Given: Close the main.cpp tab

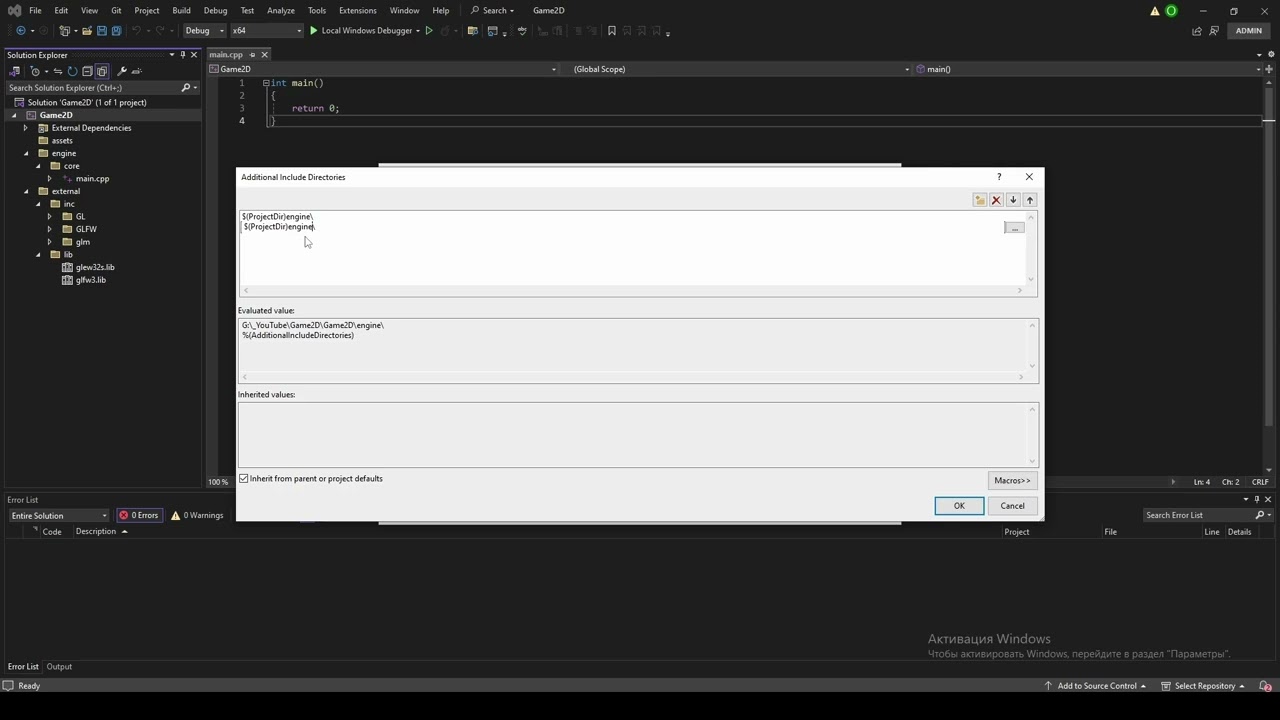Looking at the screenshot, I should [x=265, y=55].
